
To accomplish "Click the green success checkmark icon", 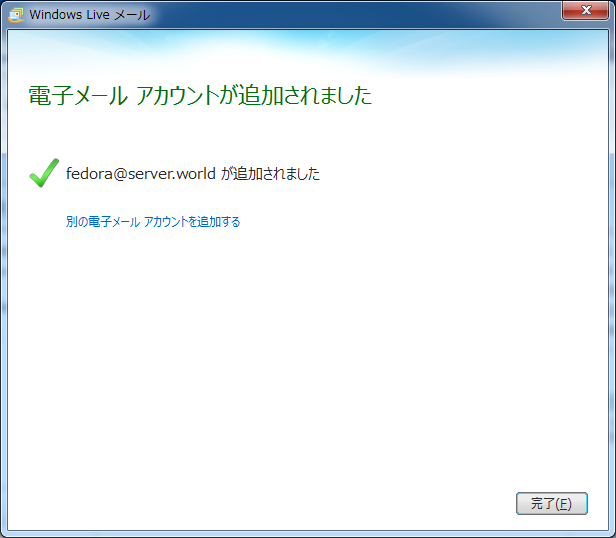I will 44,173.
